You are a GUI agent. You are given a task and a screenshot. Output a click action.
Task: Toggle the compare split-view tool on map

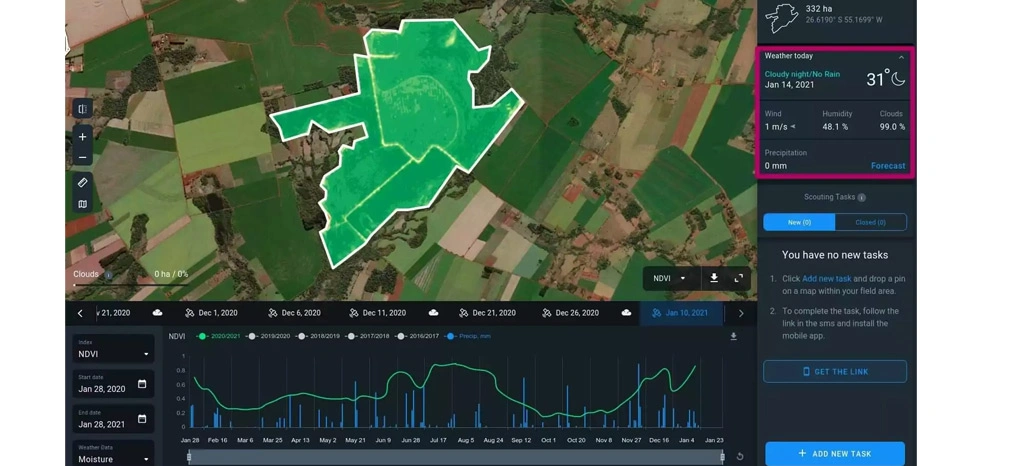[x=82, y=109]
